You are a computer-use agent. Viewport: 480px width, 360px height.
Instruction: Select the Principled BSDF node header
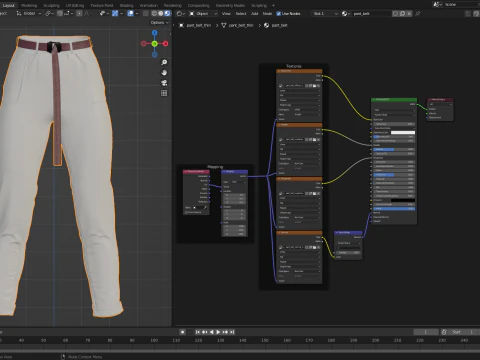(x=394, y=100)
